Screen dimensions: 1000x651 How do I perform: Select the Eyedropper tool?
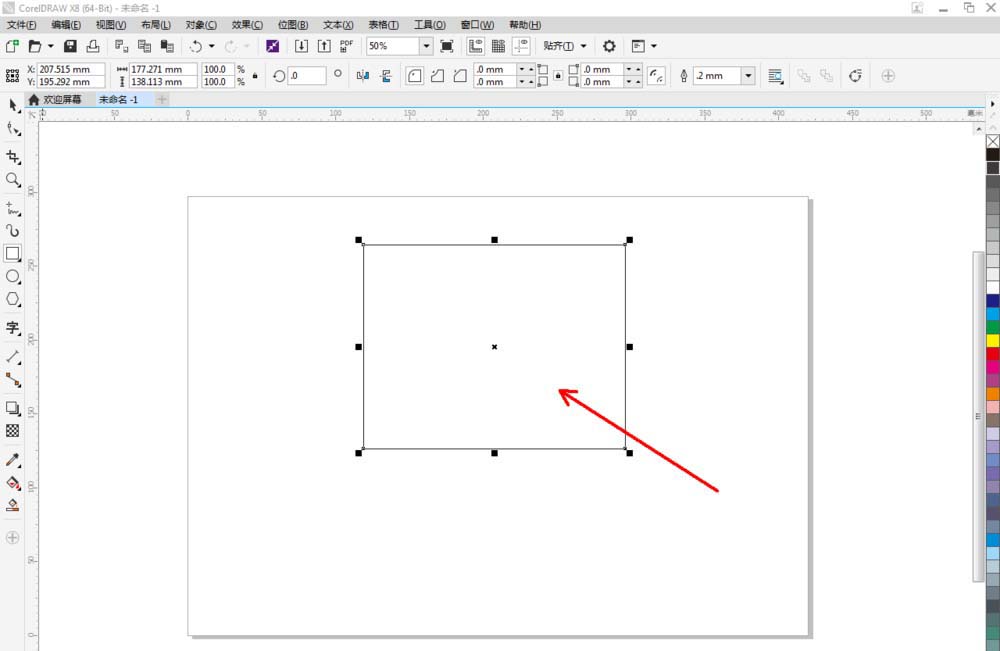point(13,460)
